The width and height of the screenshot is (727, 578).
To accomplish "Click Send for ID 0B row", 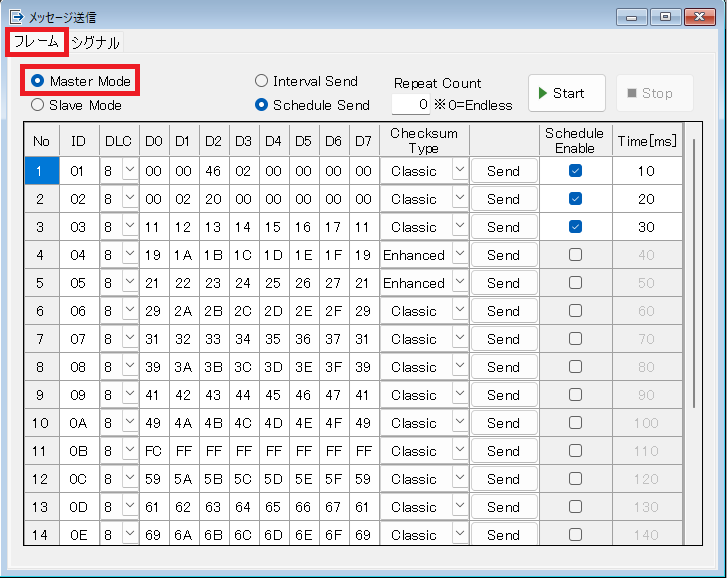I will click(503, 451).
